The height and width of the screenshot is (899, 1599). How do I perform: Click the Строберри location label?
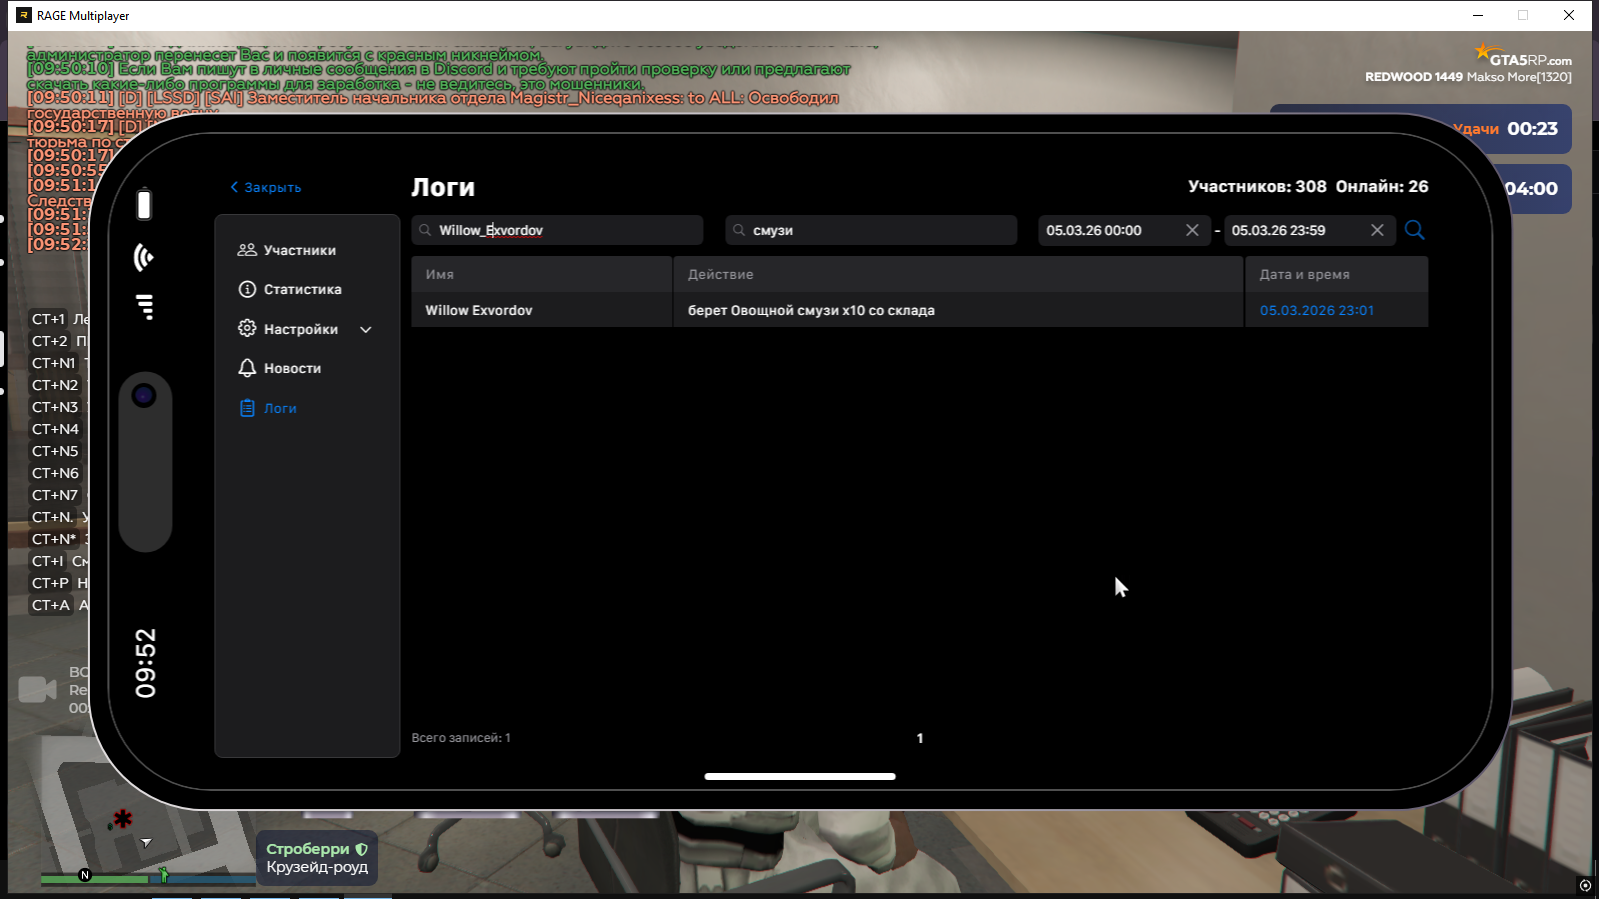[x=308, y=849]
